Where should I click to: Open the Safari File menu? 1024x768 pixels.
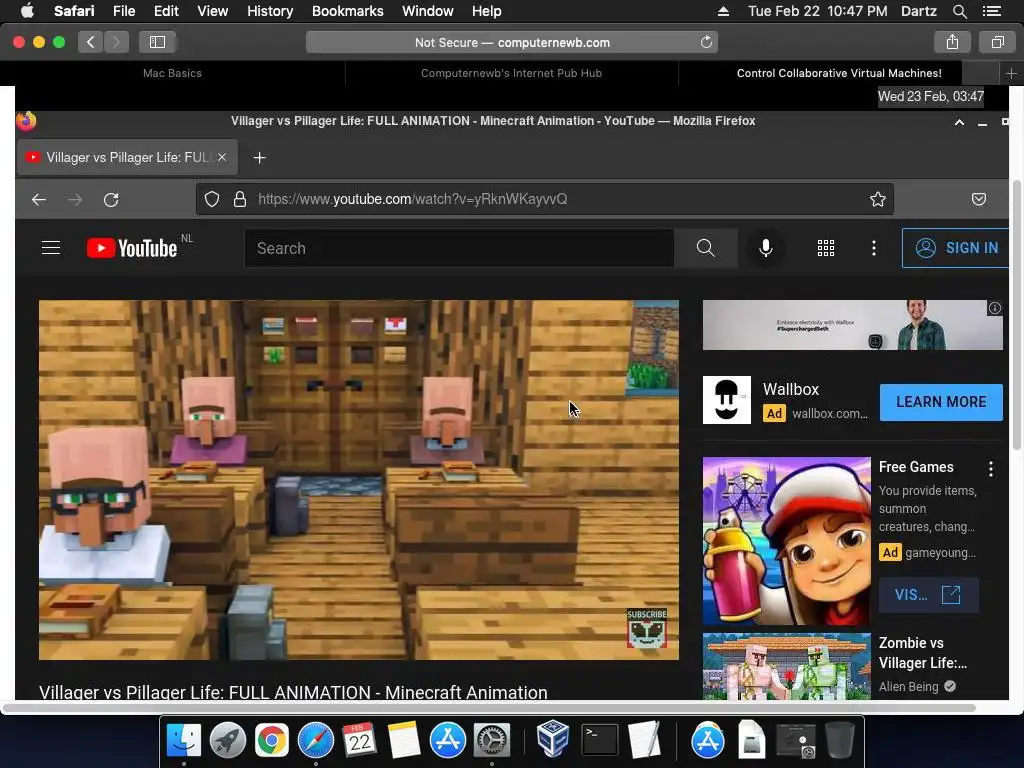click(x=124, y=11)
